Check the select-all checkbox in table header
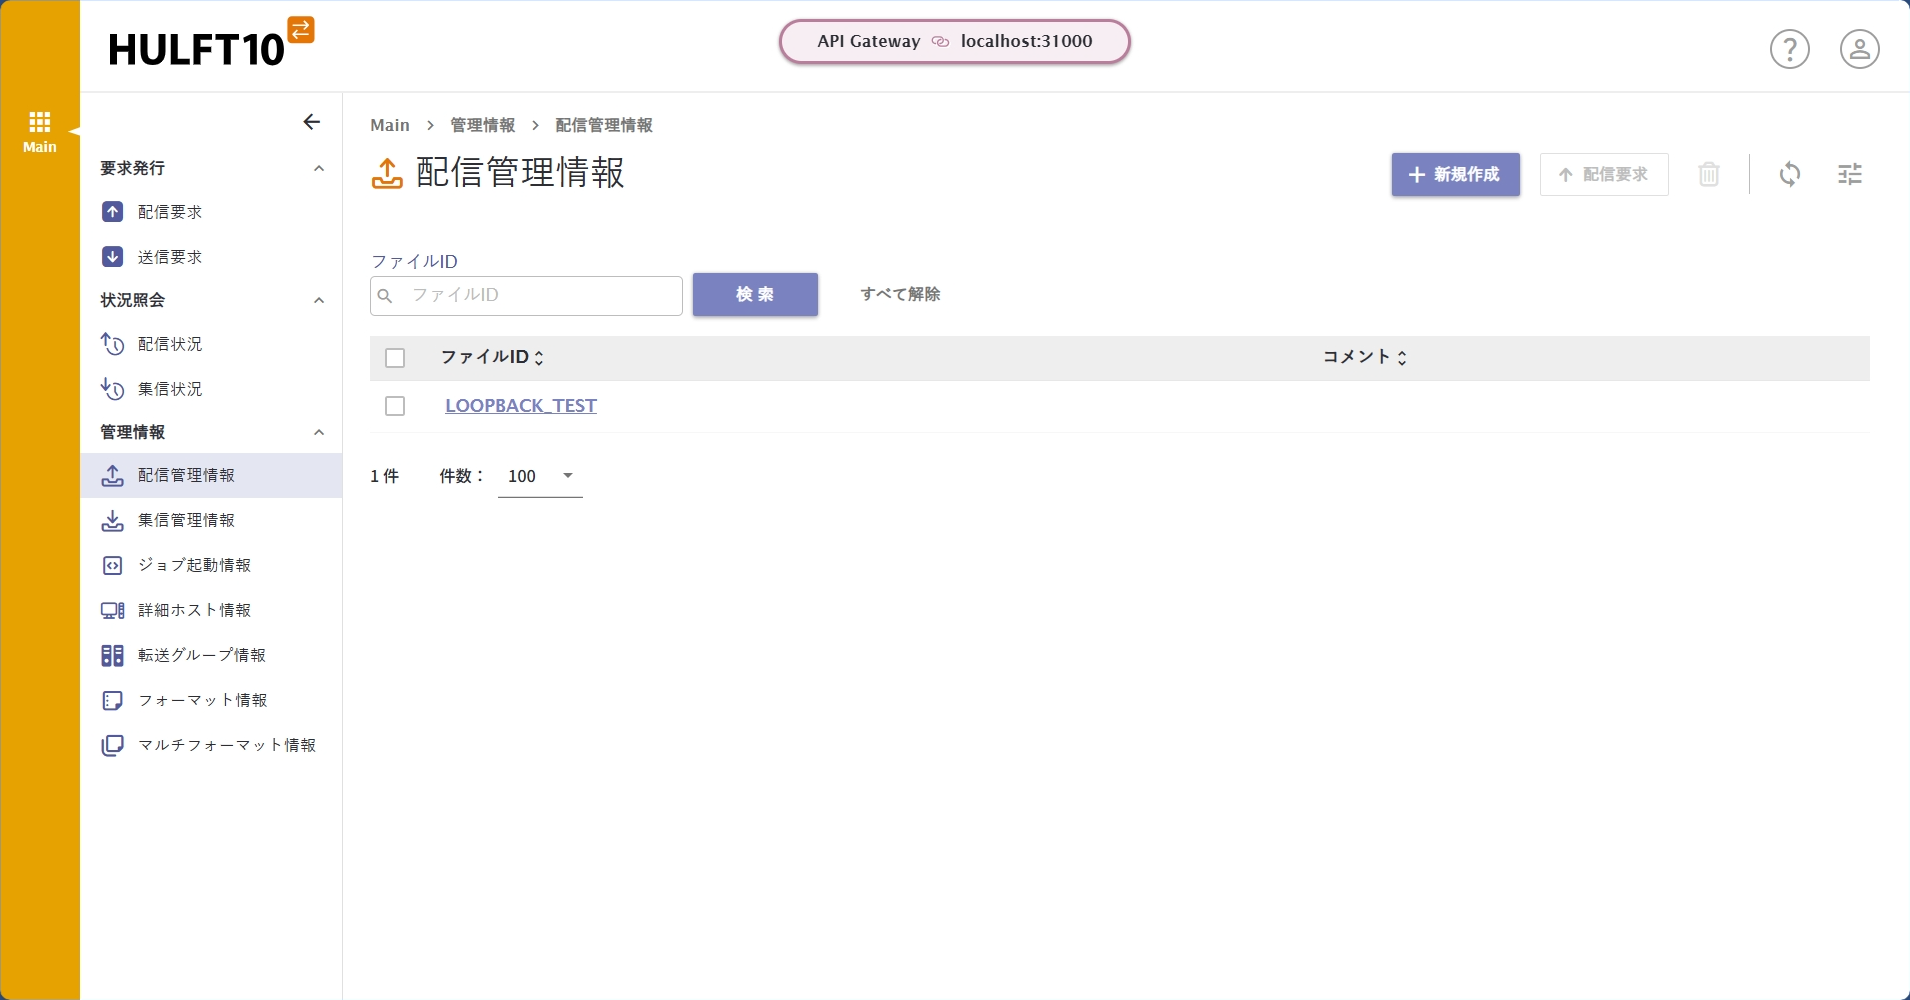This screenshot has height=1000, width=1910. [395, 357]
